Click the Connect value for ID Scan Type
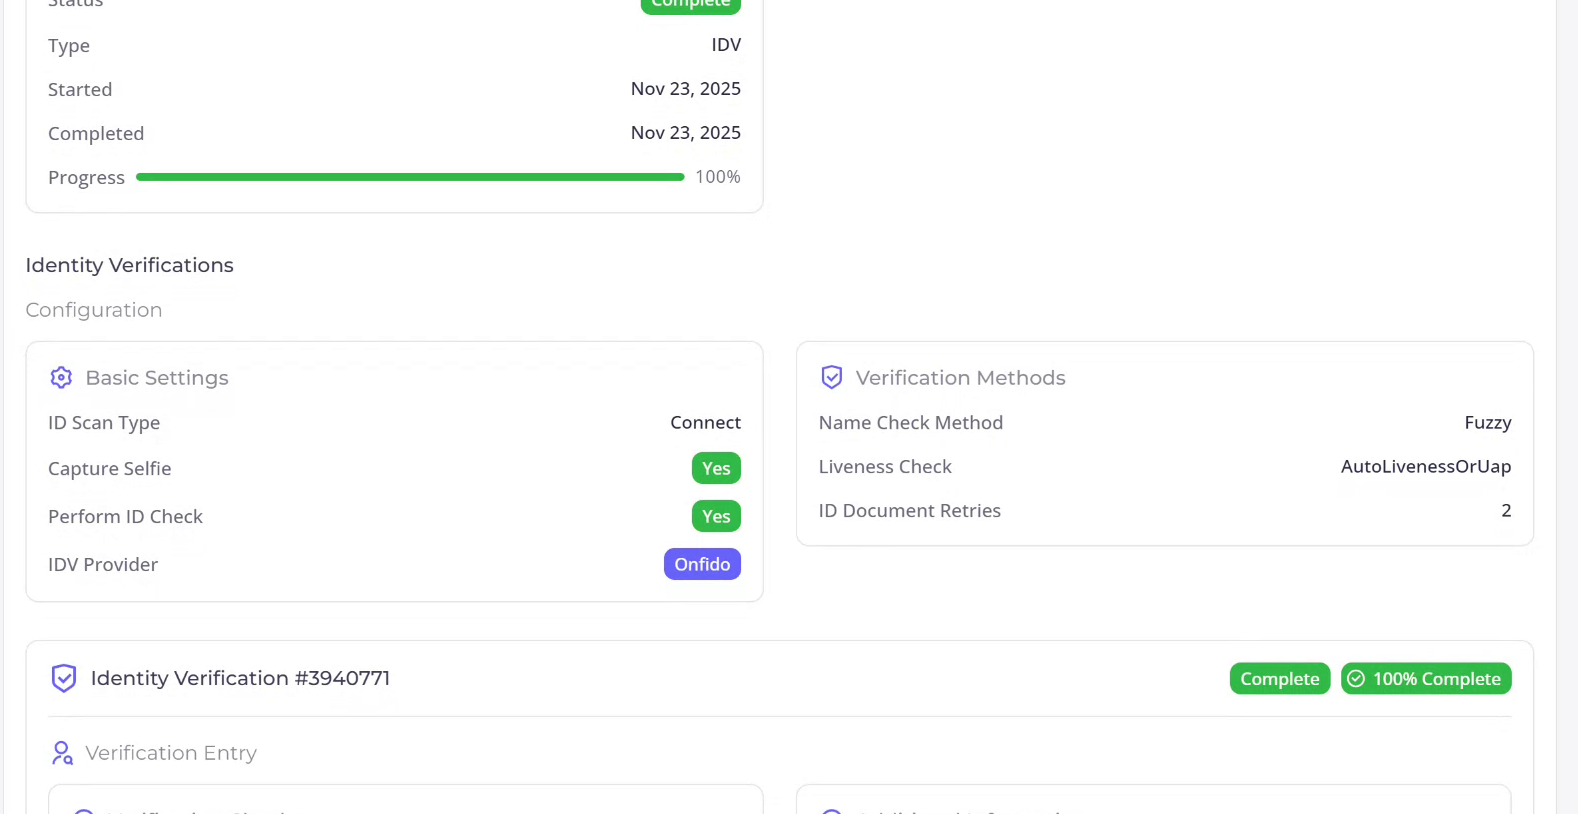This screenshot has width=1578, height=814. pyautogui.click(x=705, y=423)
